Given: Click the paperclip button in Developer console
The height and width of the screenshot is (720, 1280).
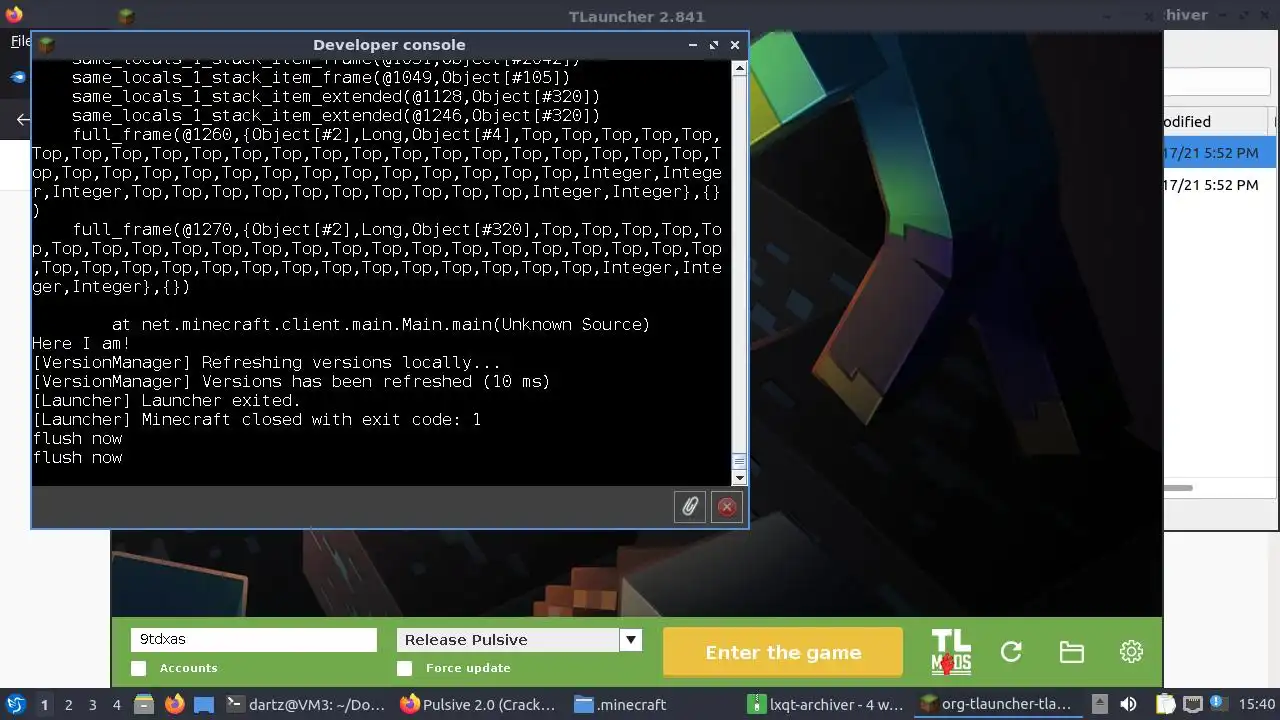Looking at the screenshot, I should (690, 507).
